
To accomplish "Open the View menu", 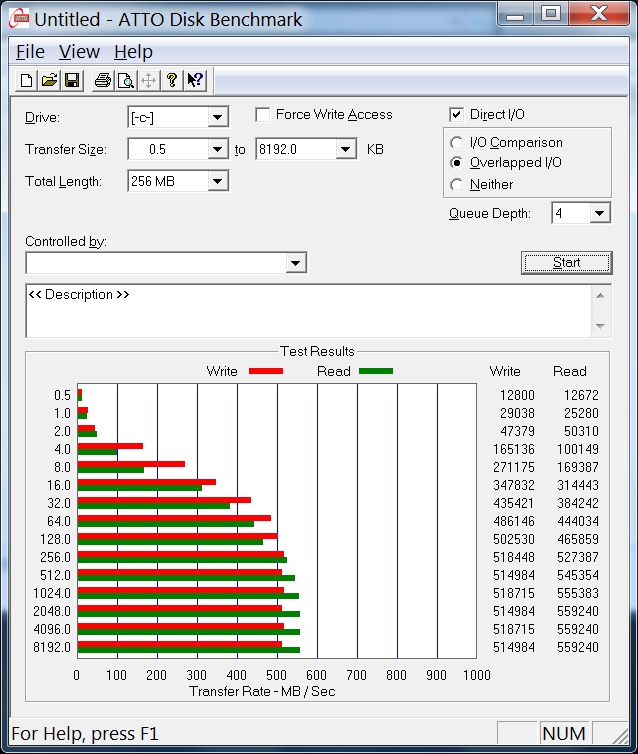I will coord(79,51).
